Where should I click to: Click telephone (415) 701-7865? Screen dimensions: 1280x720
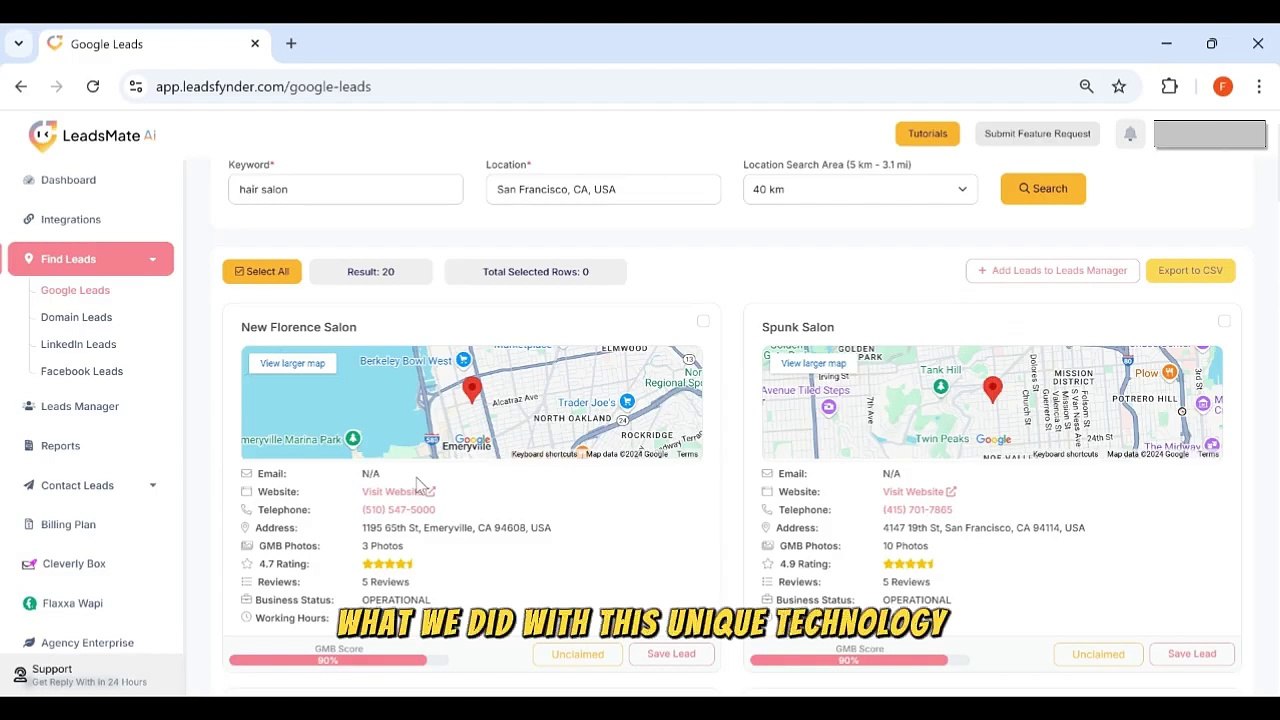pos(917,510)
